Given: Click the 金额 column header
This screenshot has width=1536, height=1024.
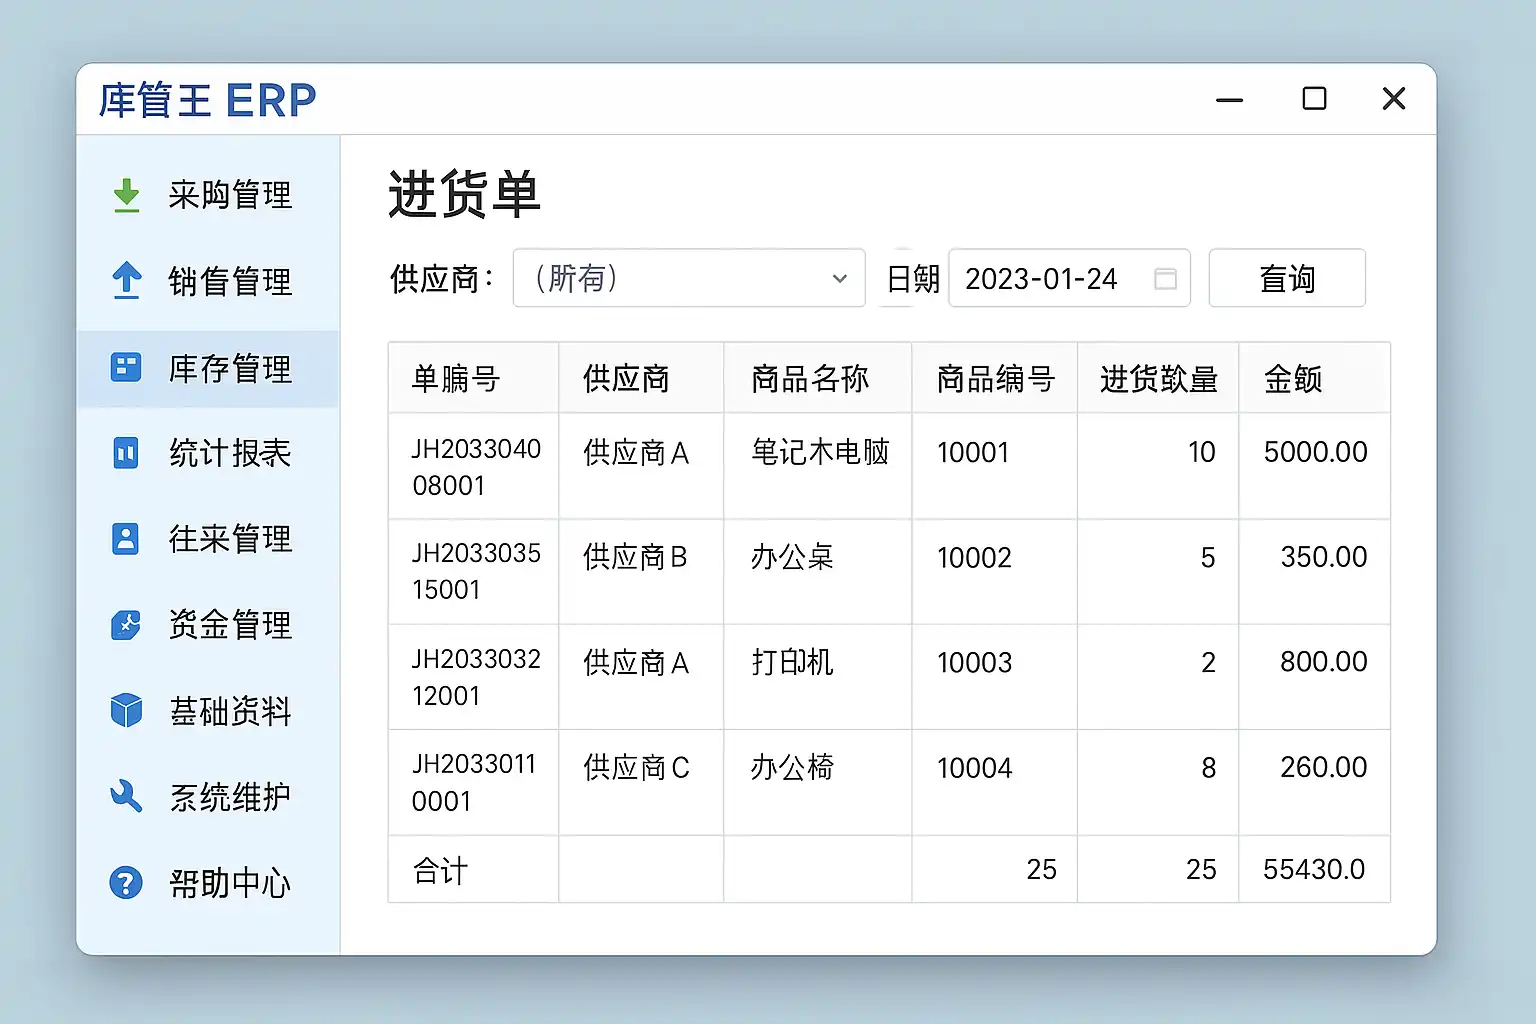Looking at the screenshot, I should point(1293,379).
